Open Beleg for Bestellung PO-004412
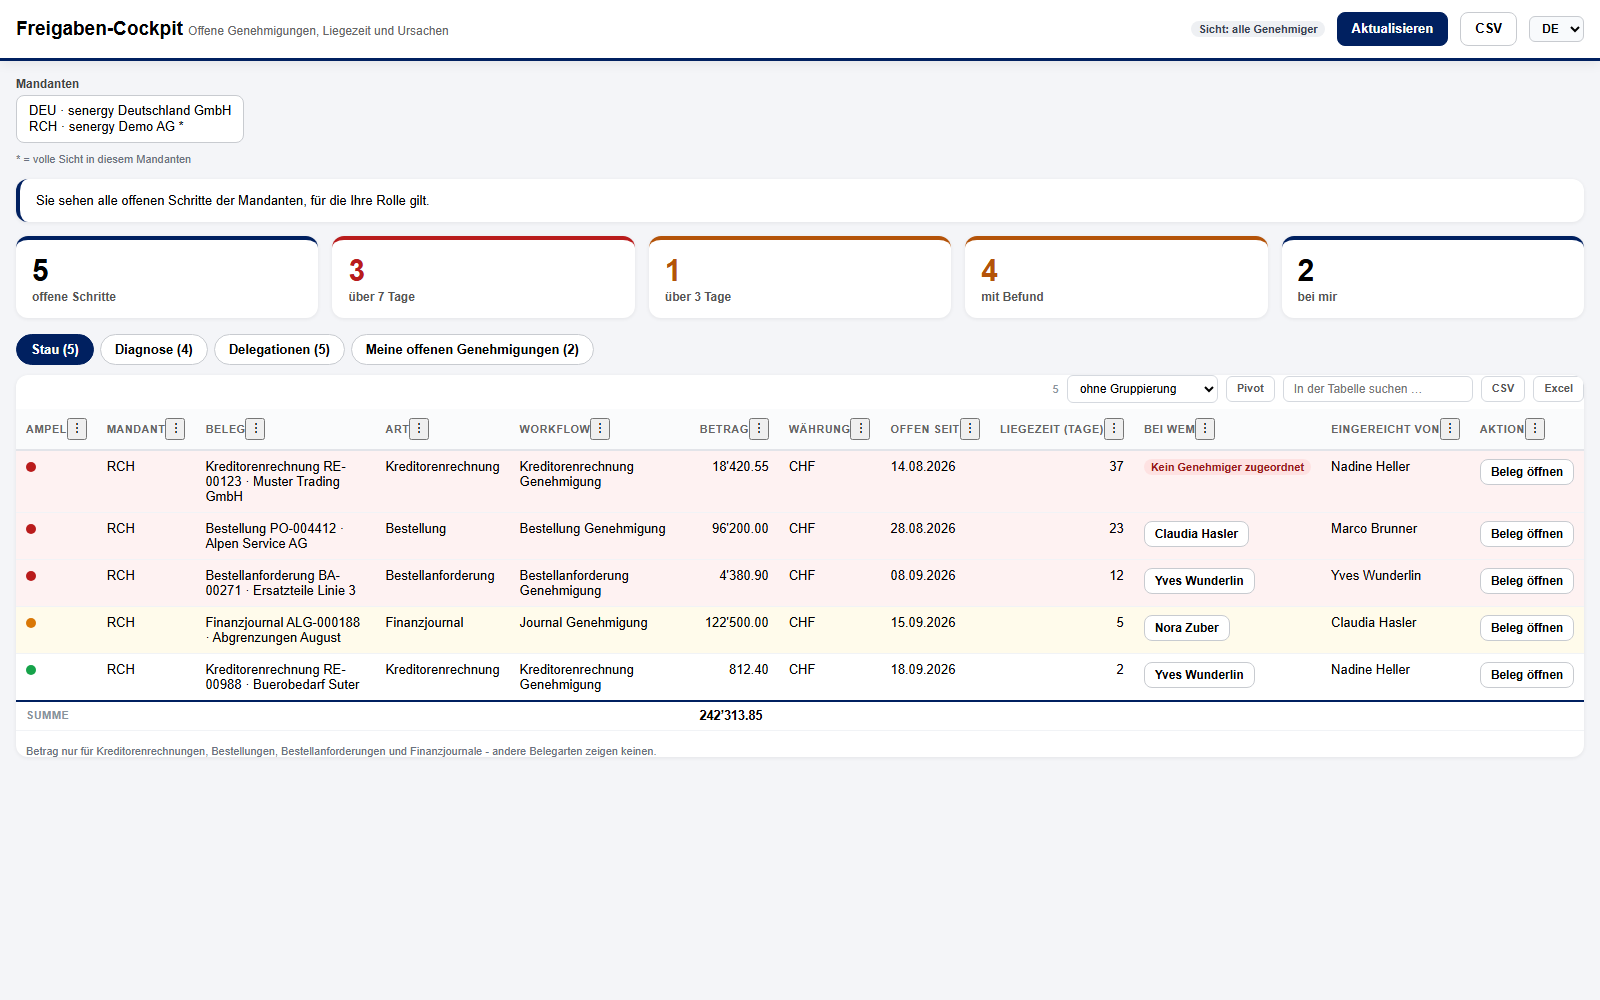1600x1000 pixels. (x=1526, y=534)
